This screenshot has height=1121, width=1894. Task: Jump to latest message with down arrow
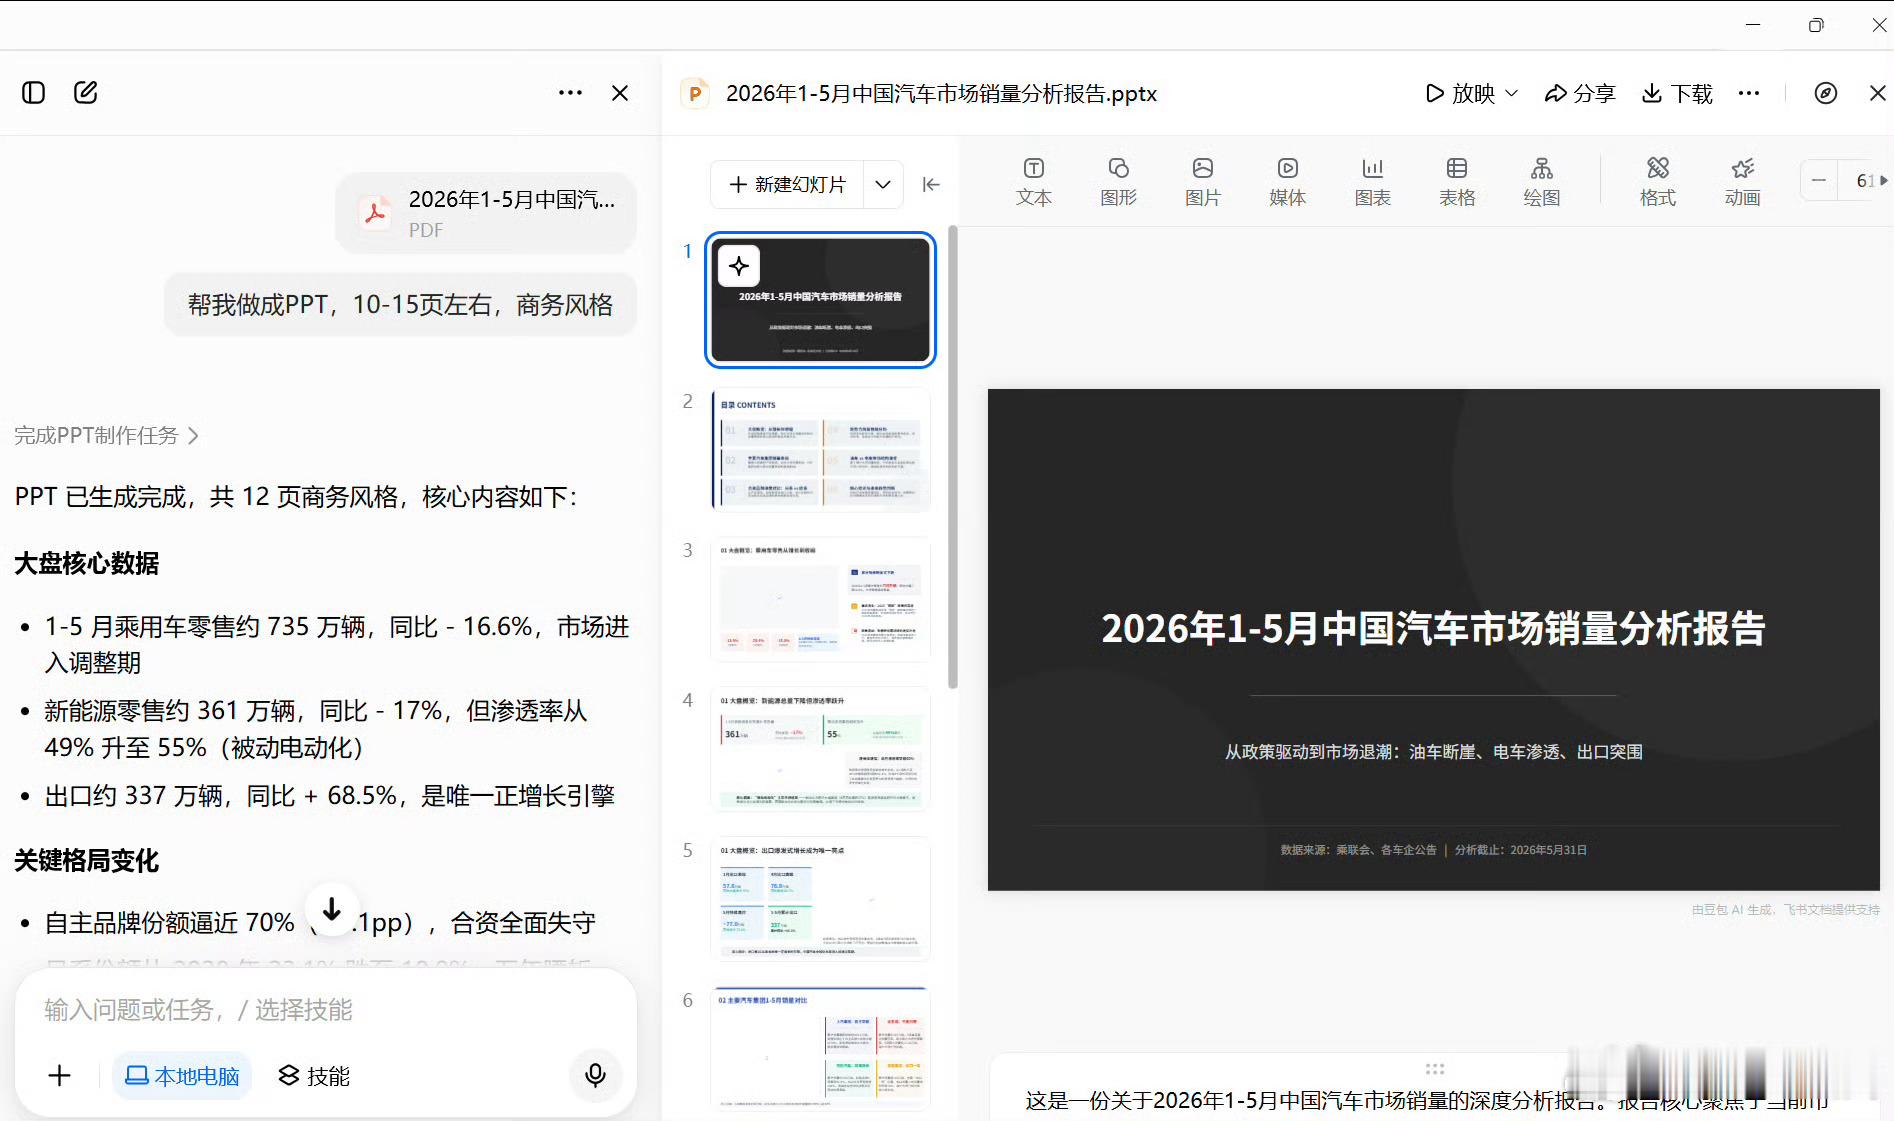pos(332,909)
